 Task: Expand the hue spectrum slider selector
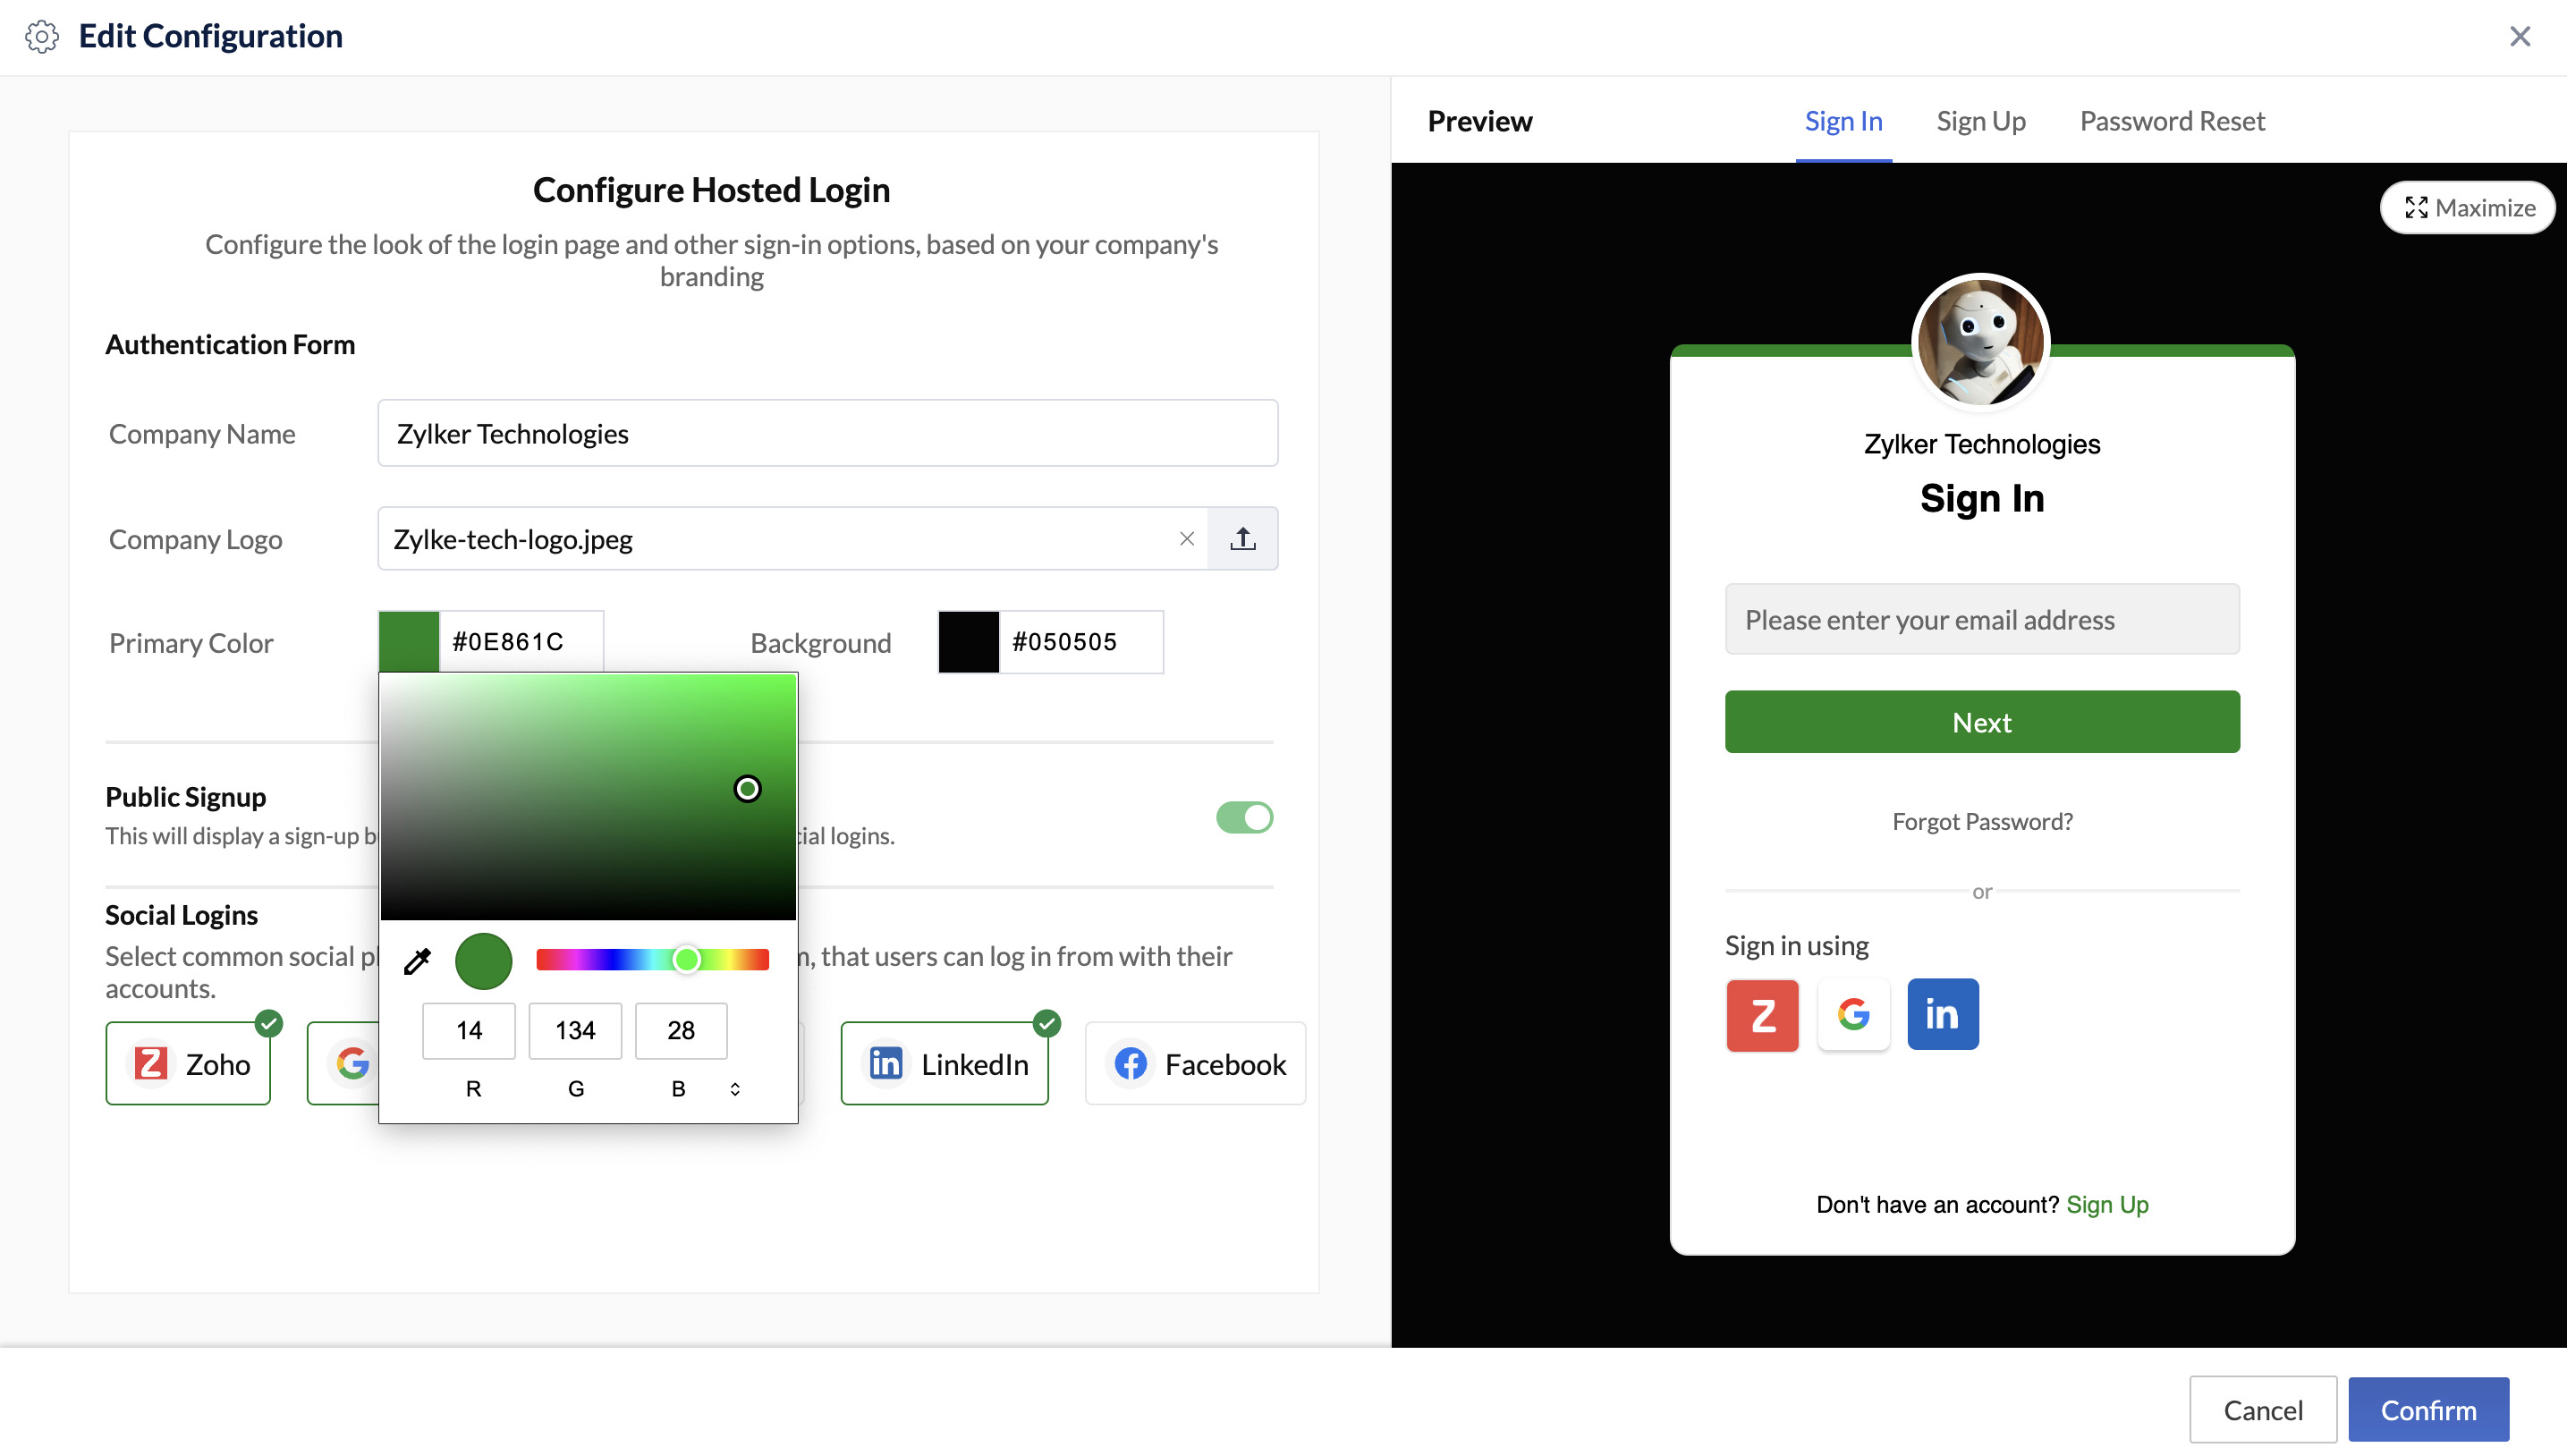(x=686, y=961)
